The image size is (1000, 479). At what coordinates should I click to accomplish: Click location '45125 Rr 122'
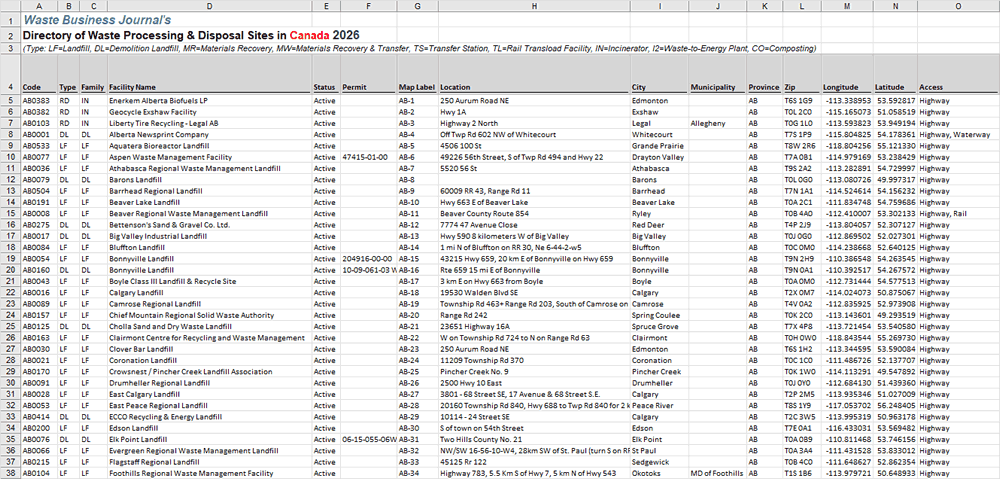(534, 461)
